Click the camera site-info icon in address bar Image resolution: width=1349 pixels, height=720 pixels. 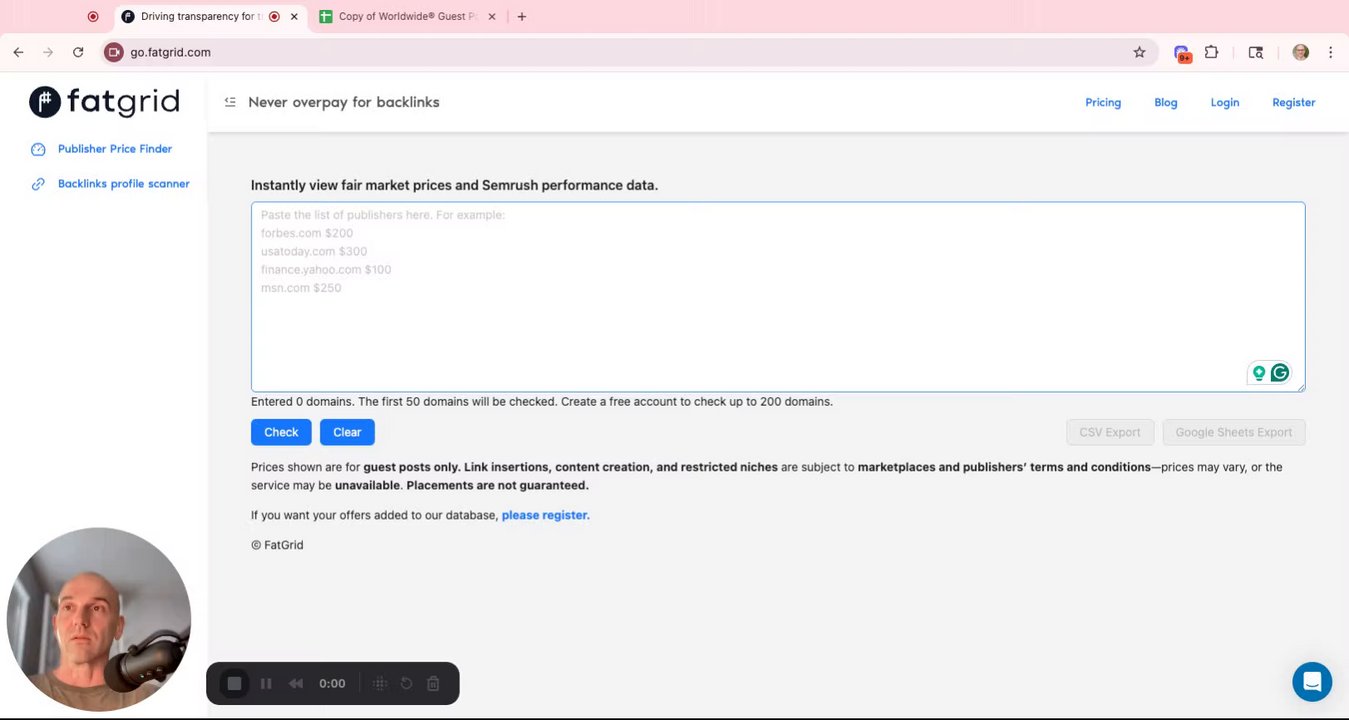114,52
